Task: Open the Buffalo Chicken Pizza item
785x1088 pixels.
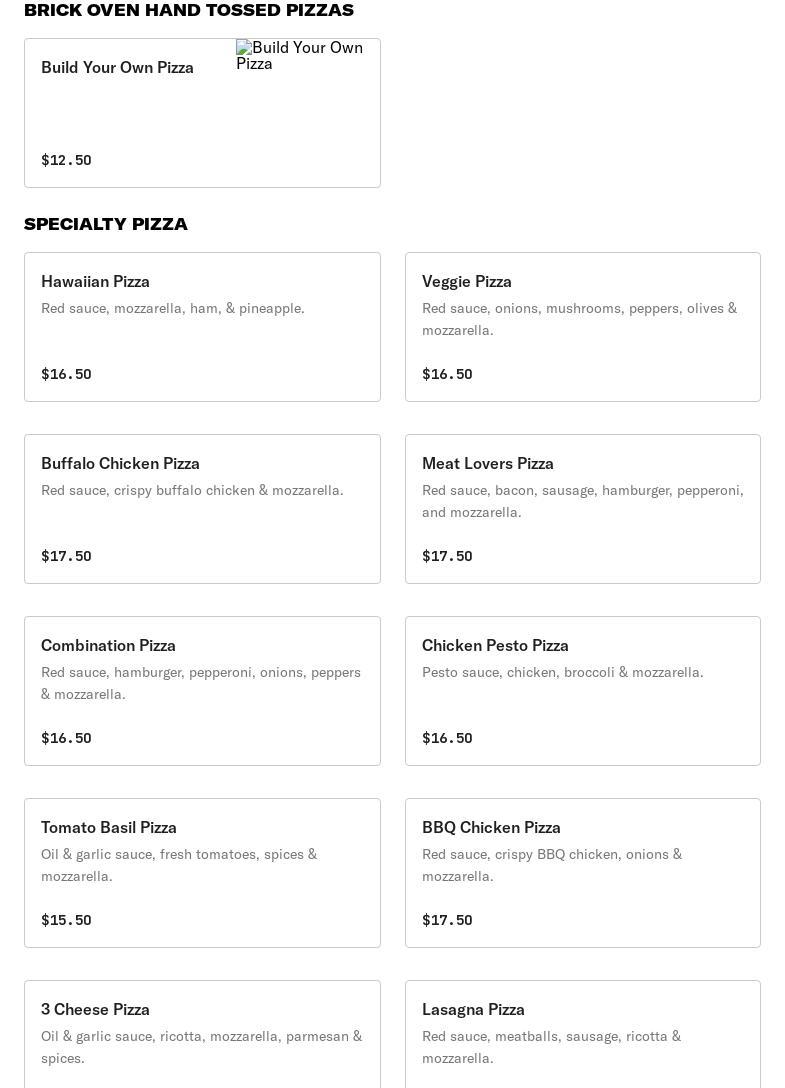Action: point(202,509)
